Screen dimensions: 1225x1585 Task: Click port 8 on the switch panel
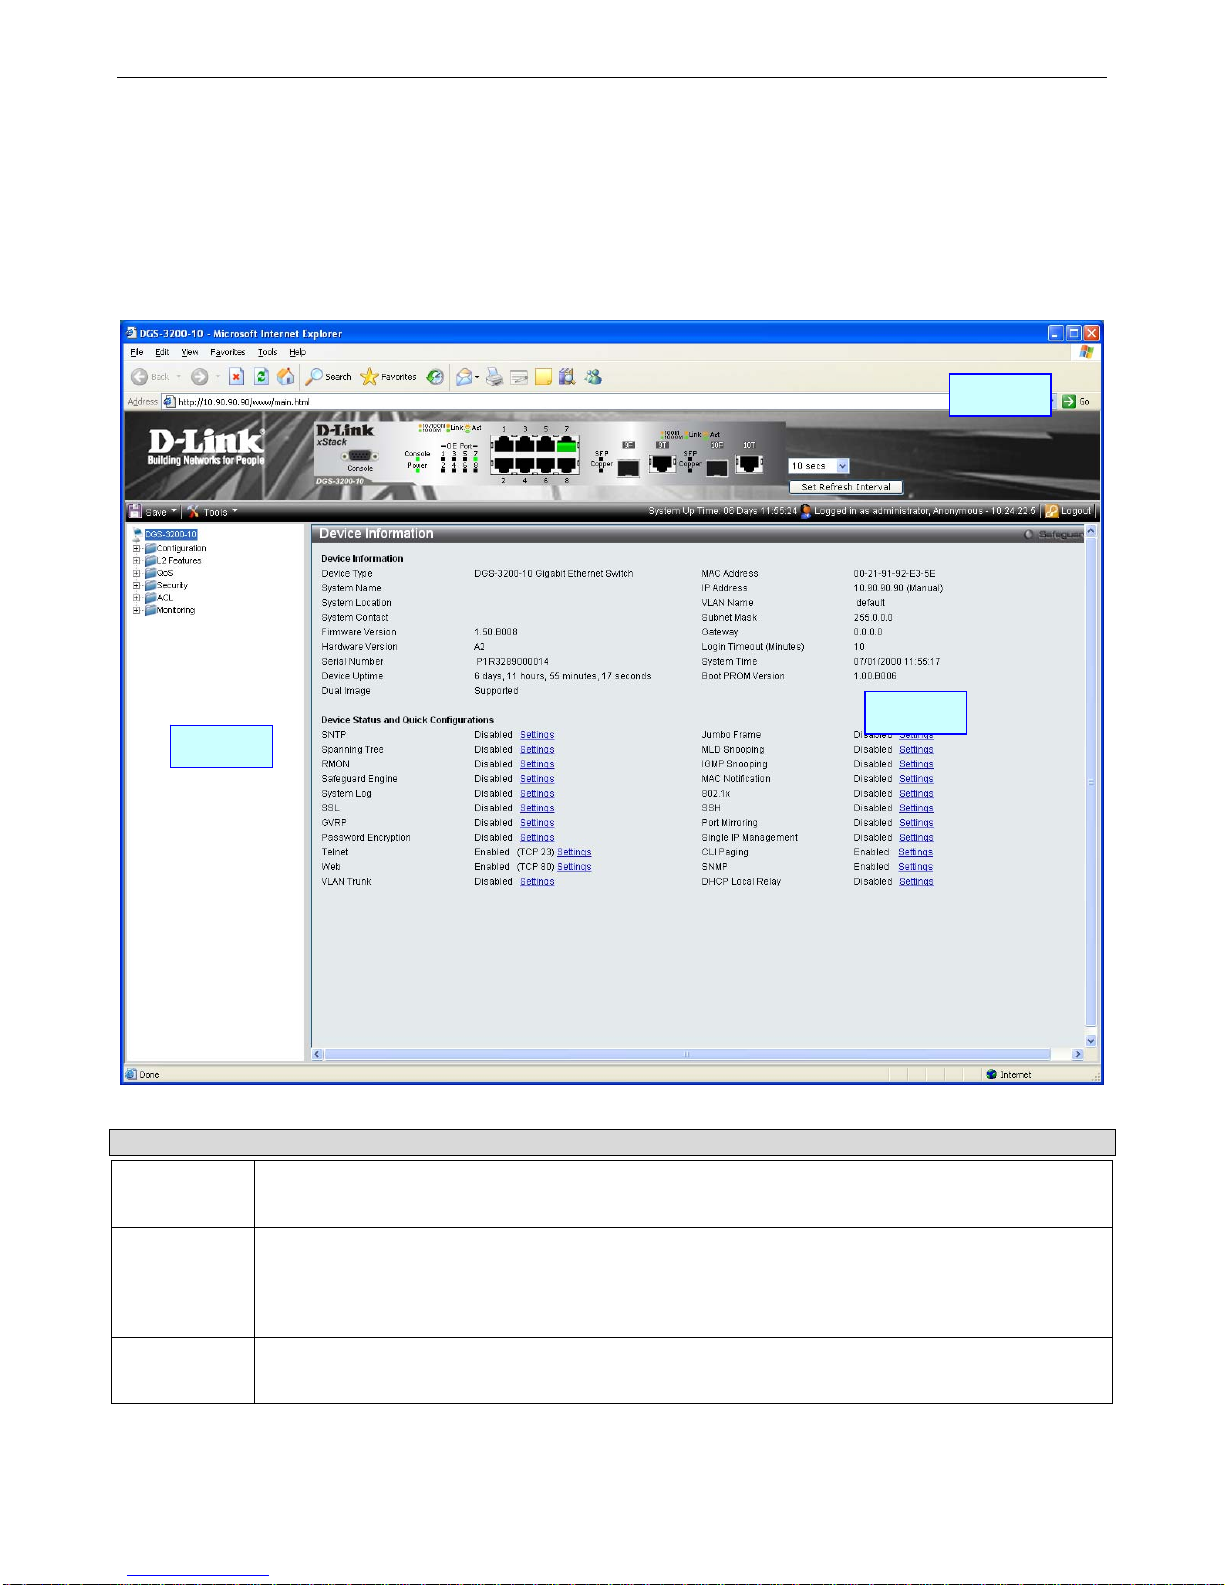pyautogui.click(x=567, y=465)
